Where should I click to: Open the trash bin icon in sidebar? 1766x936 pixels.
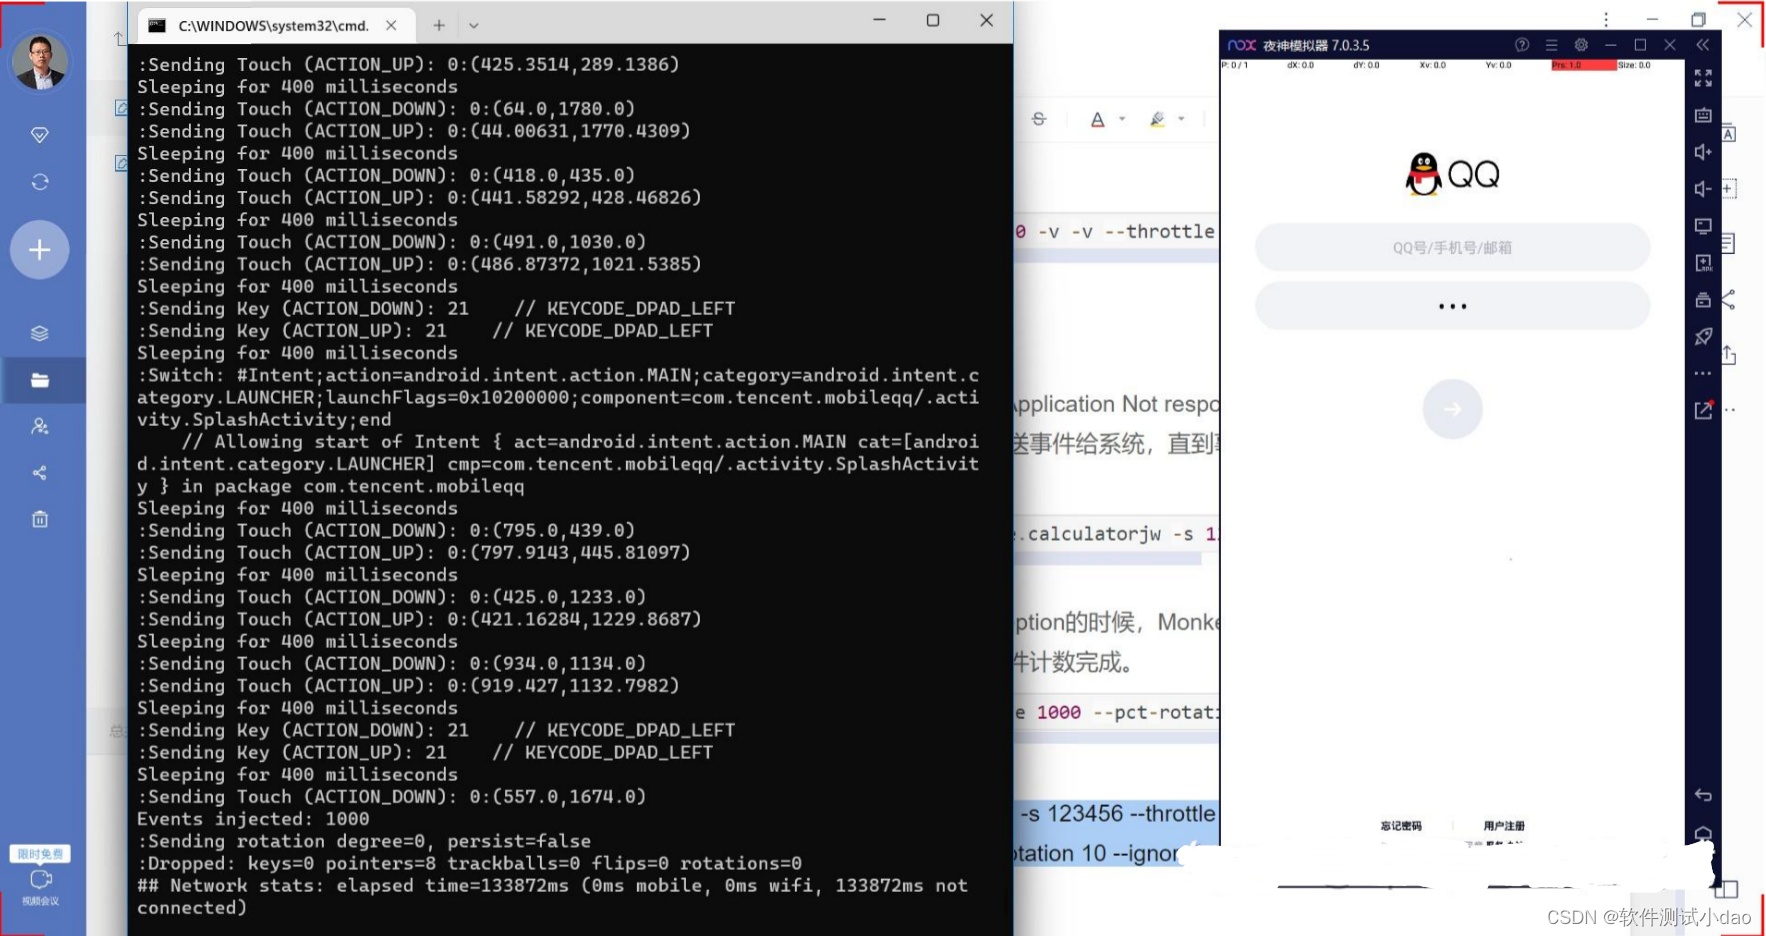click(40, 519)
